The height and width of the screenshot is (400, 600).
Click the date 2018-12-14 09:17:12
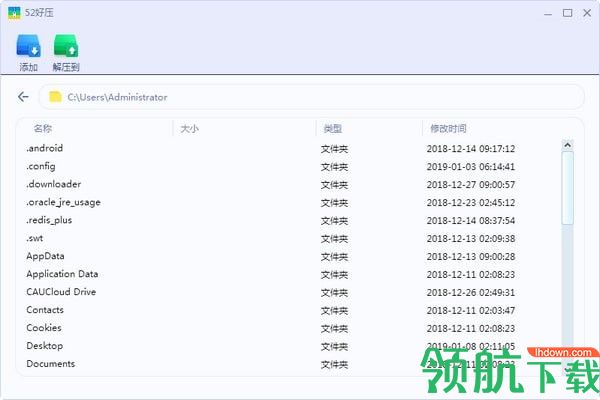(x=471, y=149)
